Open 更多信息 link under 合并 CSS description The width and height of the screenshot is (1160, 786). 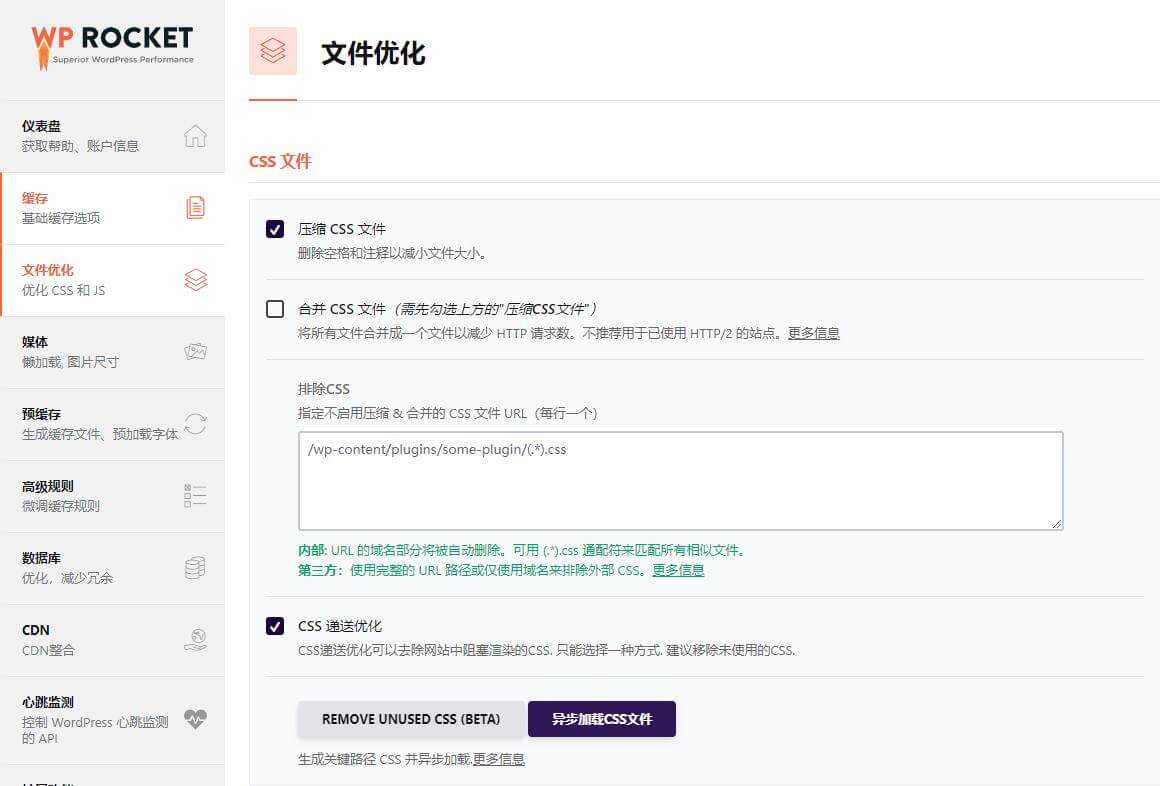coord(813,333)
